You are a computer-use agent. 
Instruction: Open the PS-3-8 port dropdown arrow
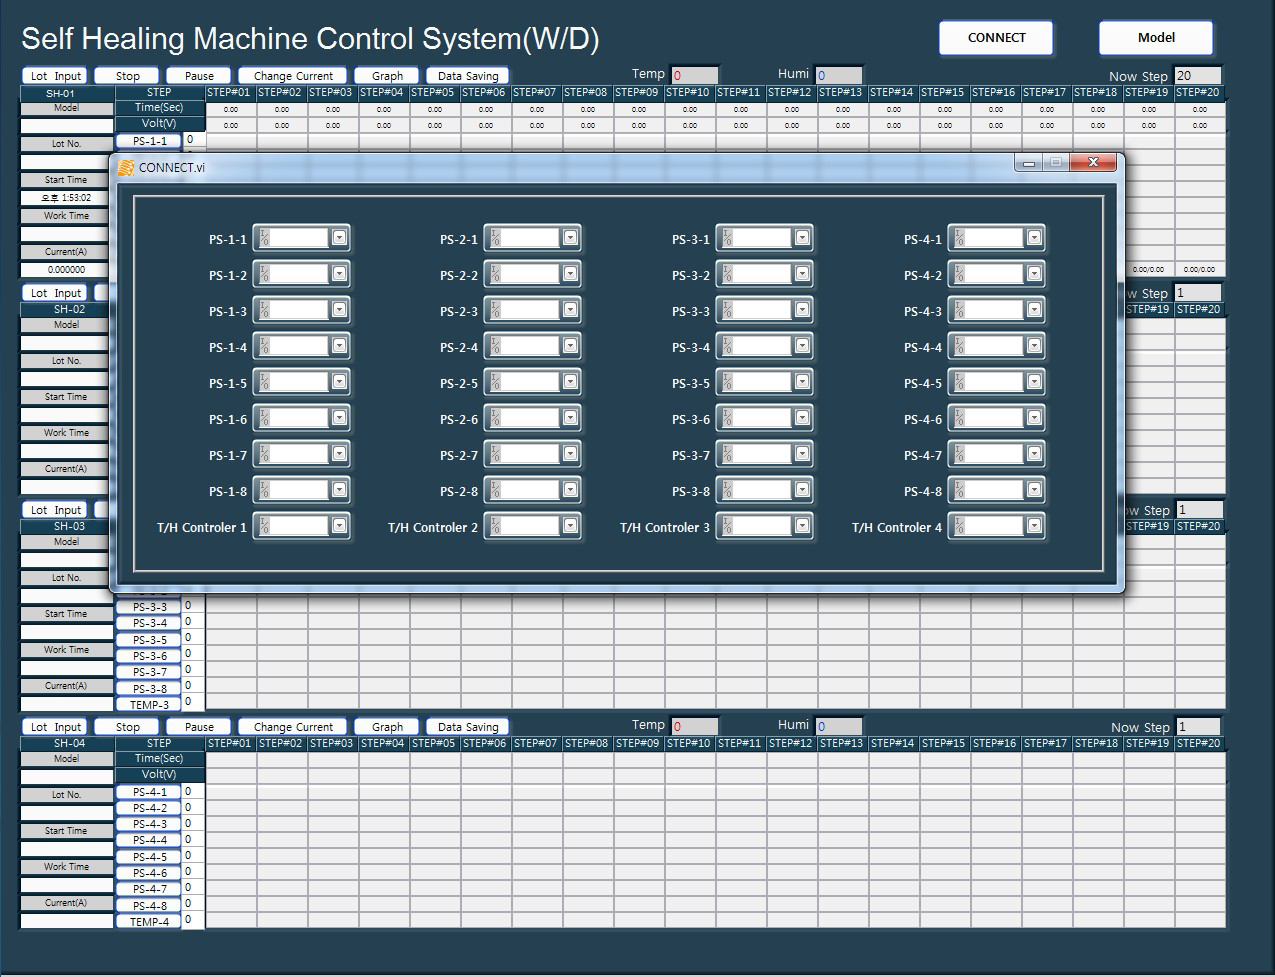point(802,490)
